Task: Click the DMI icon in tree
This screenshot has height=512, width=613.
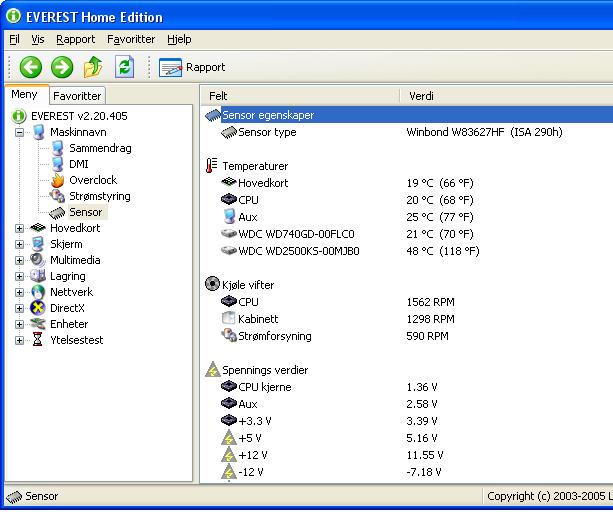Action: click(57, 164)
